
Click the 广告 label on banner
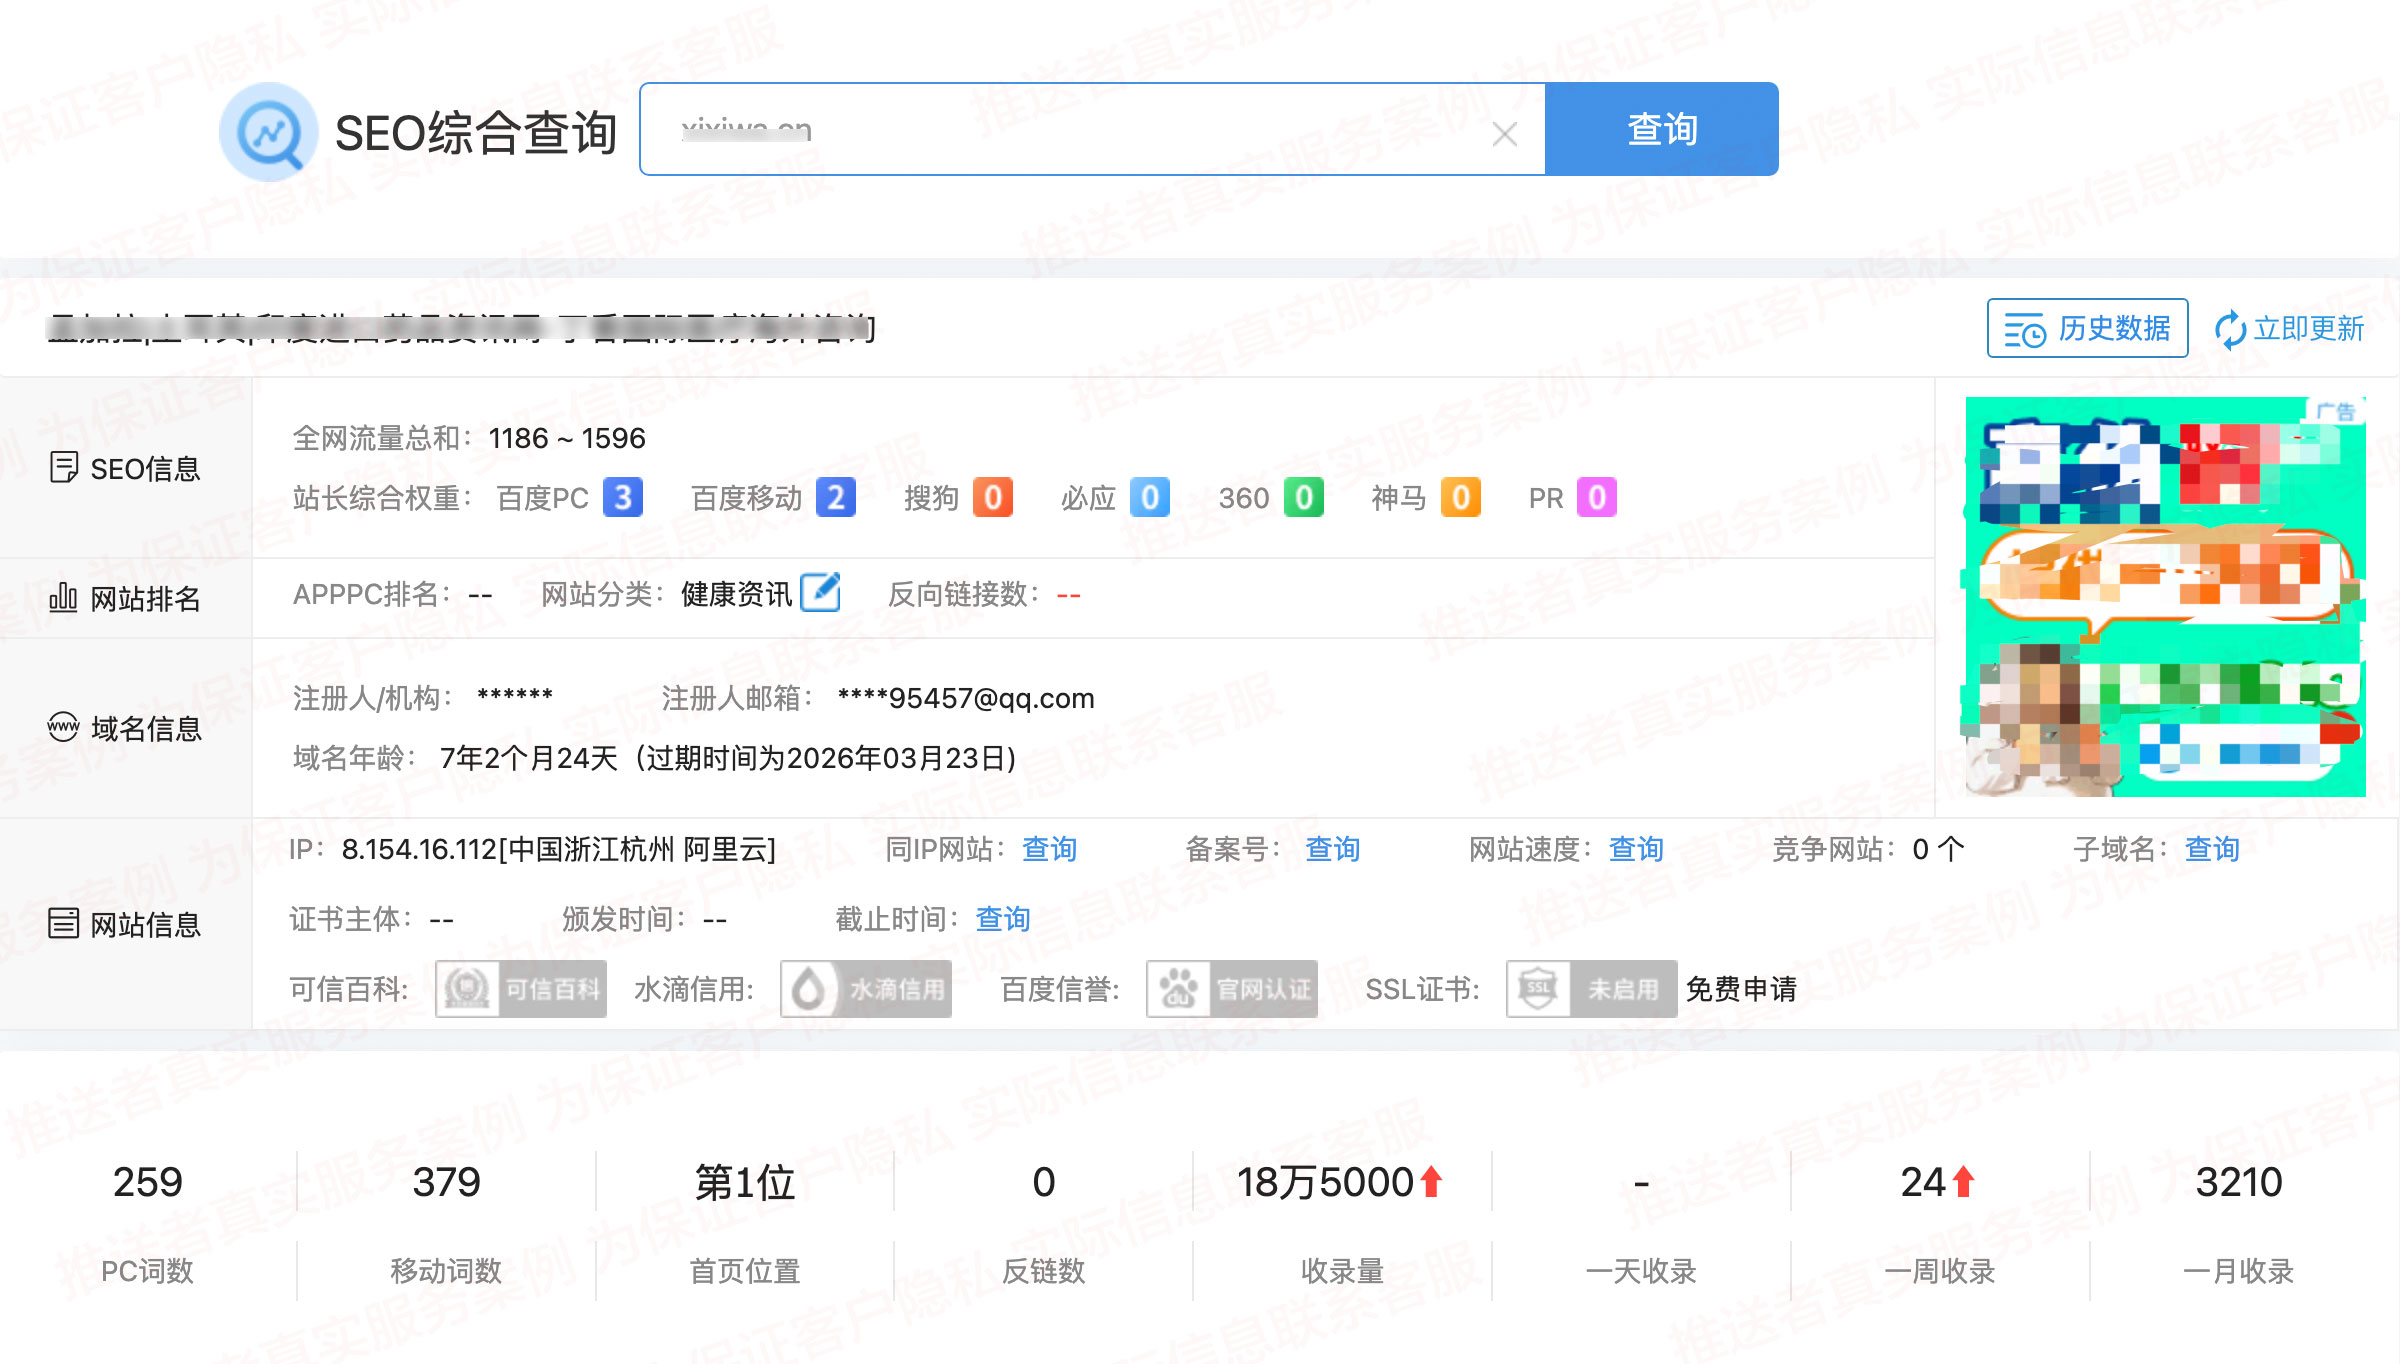[2335, 411]
